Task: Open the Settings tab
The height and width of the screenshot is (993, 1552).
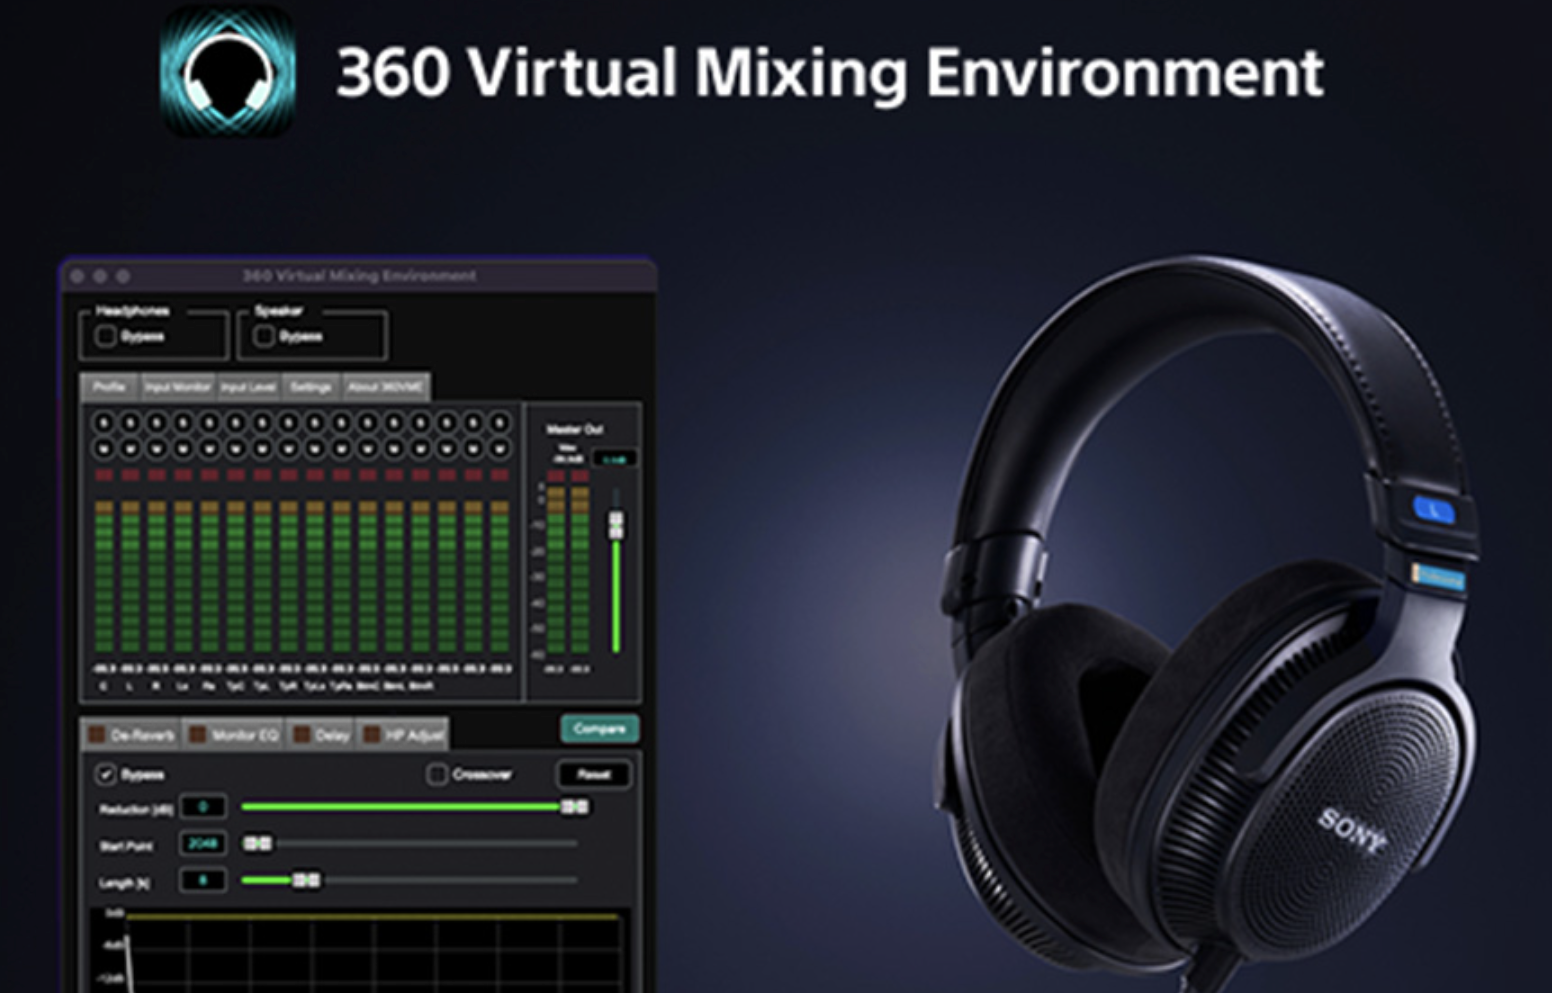Action: coord(311,387)
